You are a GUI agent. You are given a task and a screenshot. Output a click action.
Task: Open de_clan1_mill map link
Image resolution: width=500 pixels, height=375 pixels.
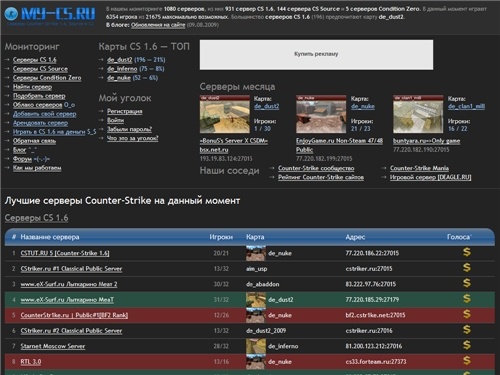(x=466, y=106)
